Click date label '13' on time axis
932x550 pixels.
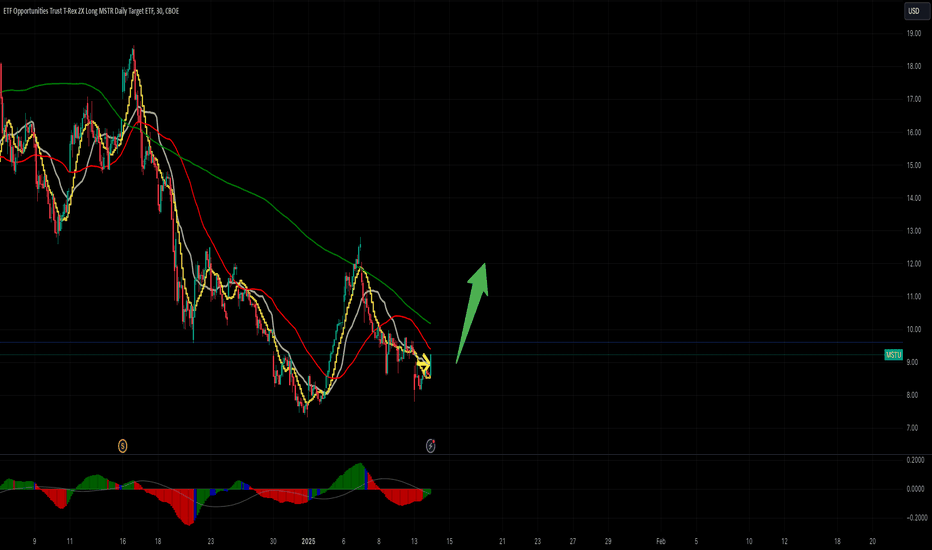point(414,541)
